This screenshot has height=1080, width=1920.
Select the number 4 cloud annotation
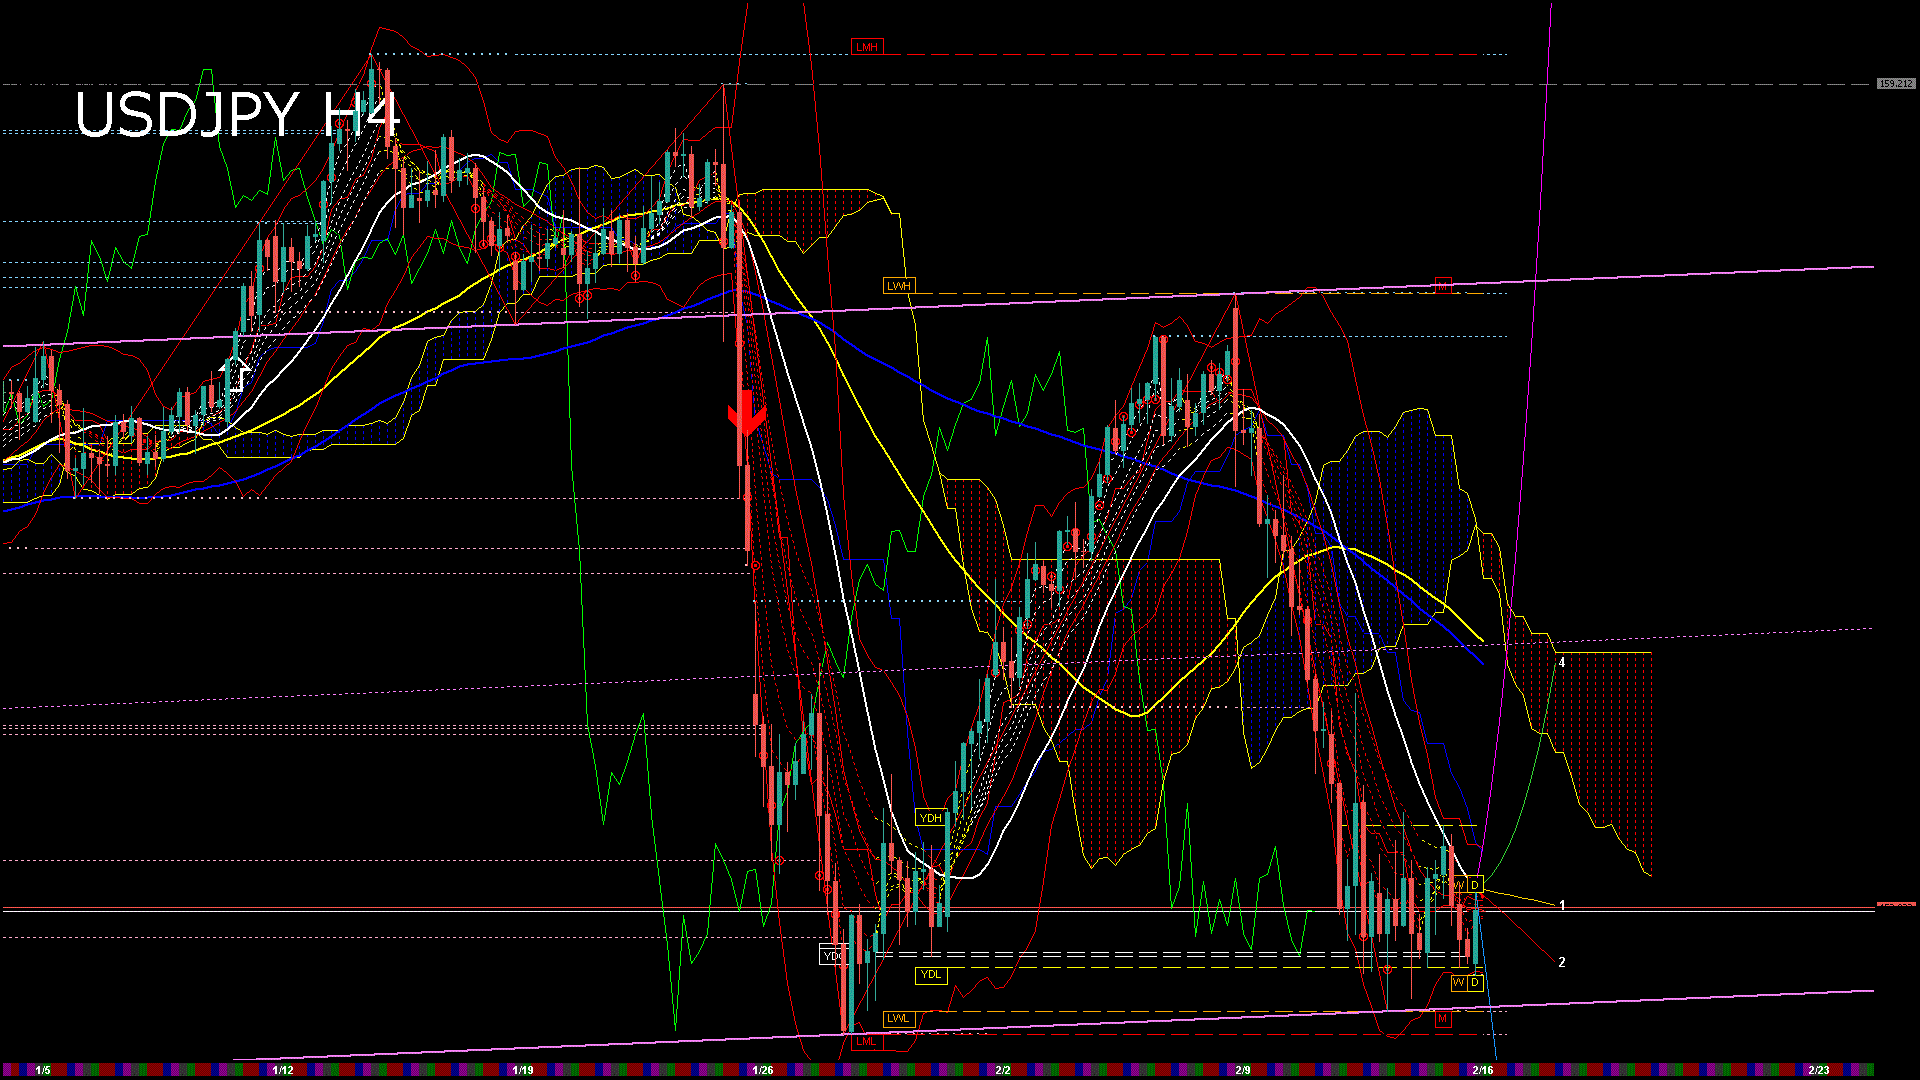[1562, 662]
